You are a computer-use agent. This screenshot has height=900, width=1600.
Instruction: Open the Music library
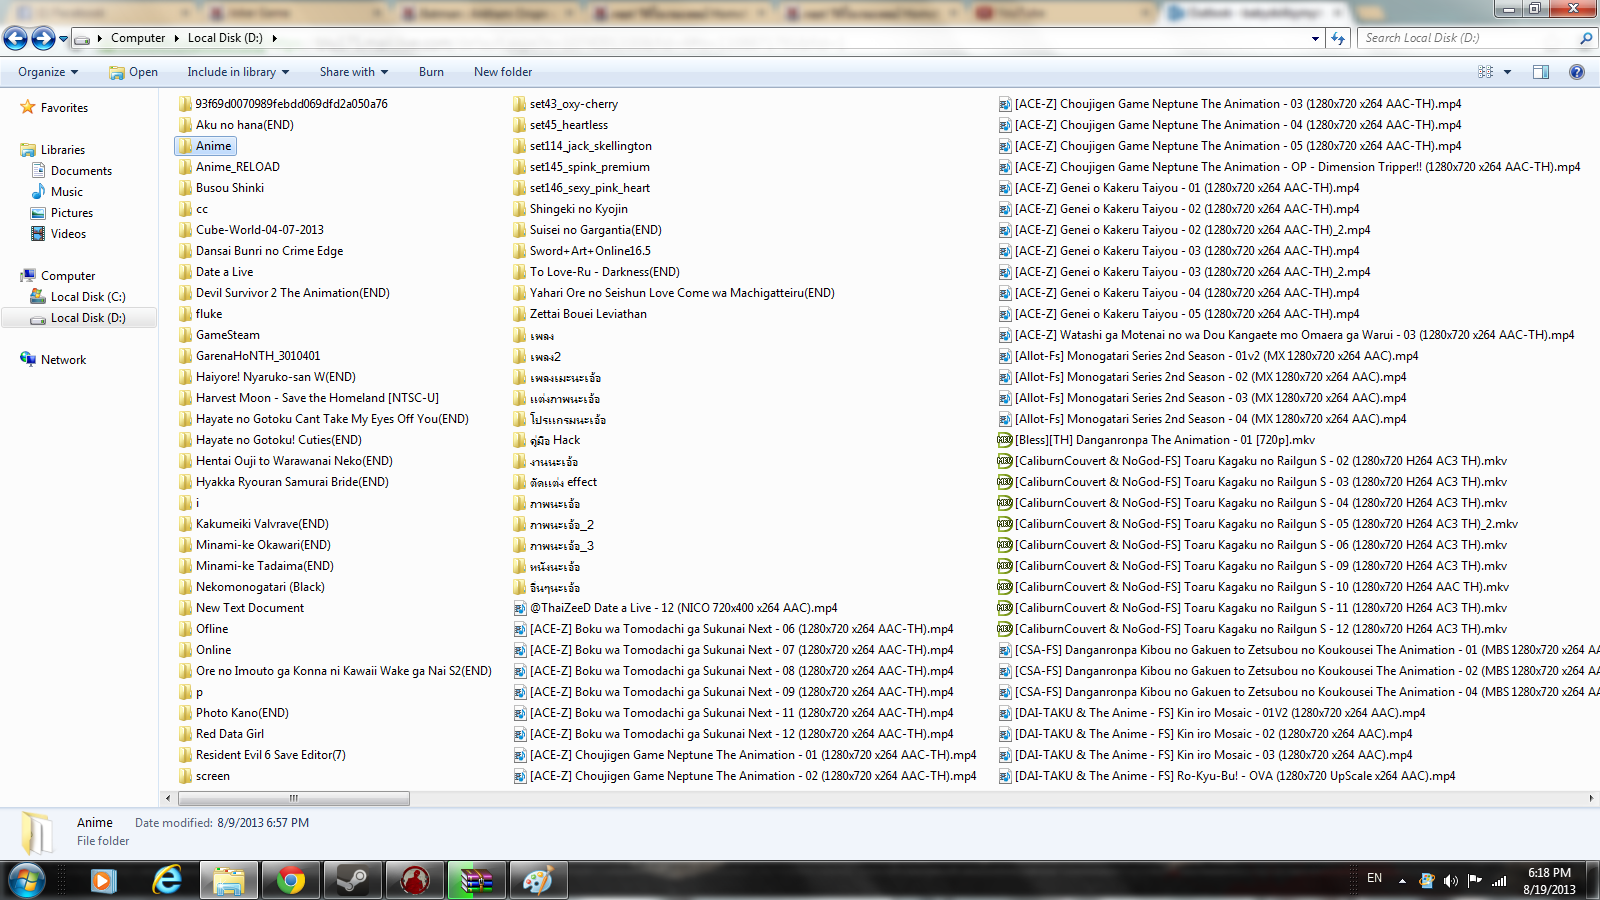pyautogui.click(x=67, y=192)
